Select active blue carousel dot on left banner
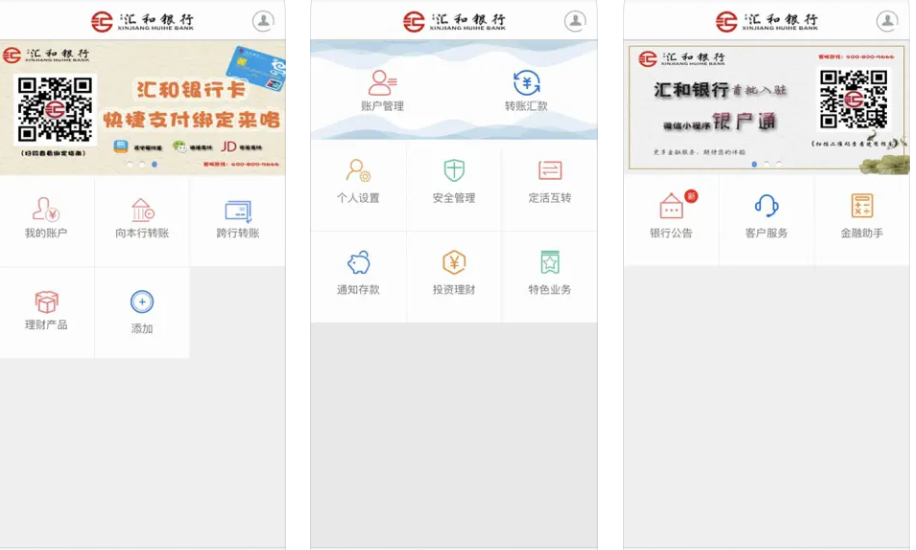 [x=154, y=164]
